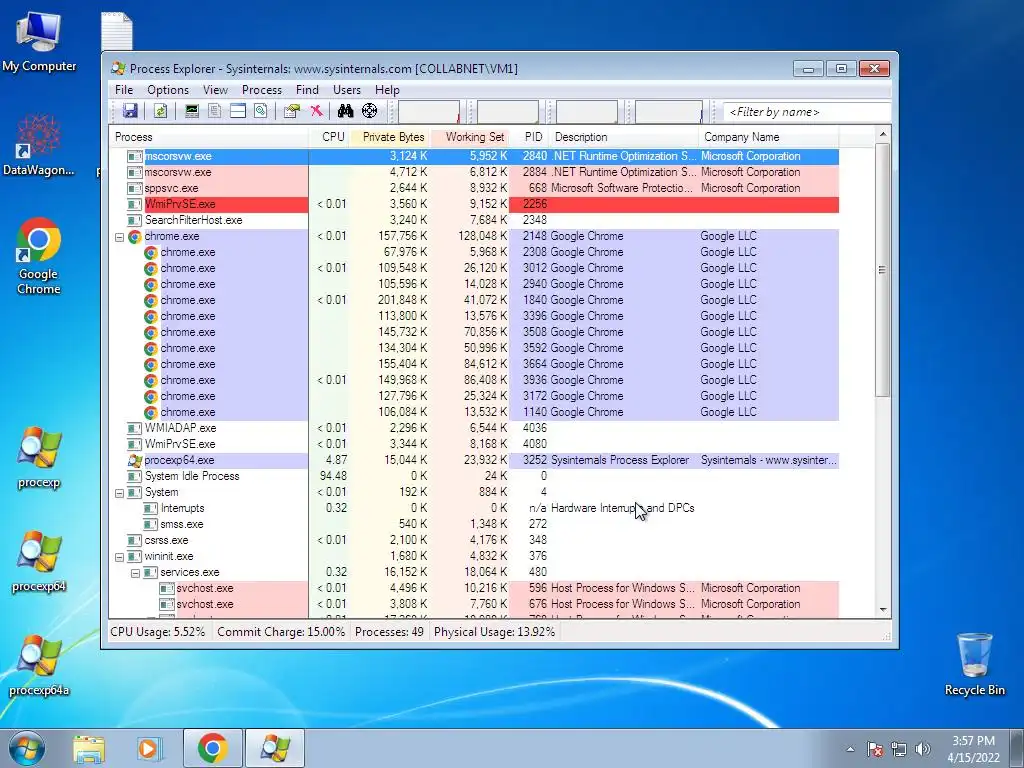
Task: Sort by the PID column header
Action: [529, 137]
